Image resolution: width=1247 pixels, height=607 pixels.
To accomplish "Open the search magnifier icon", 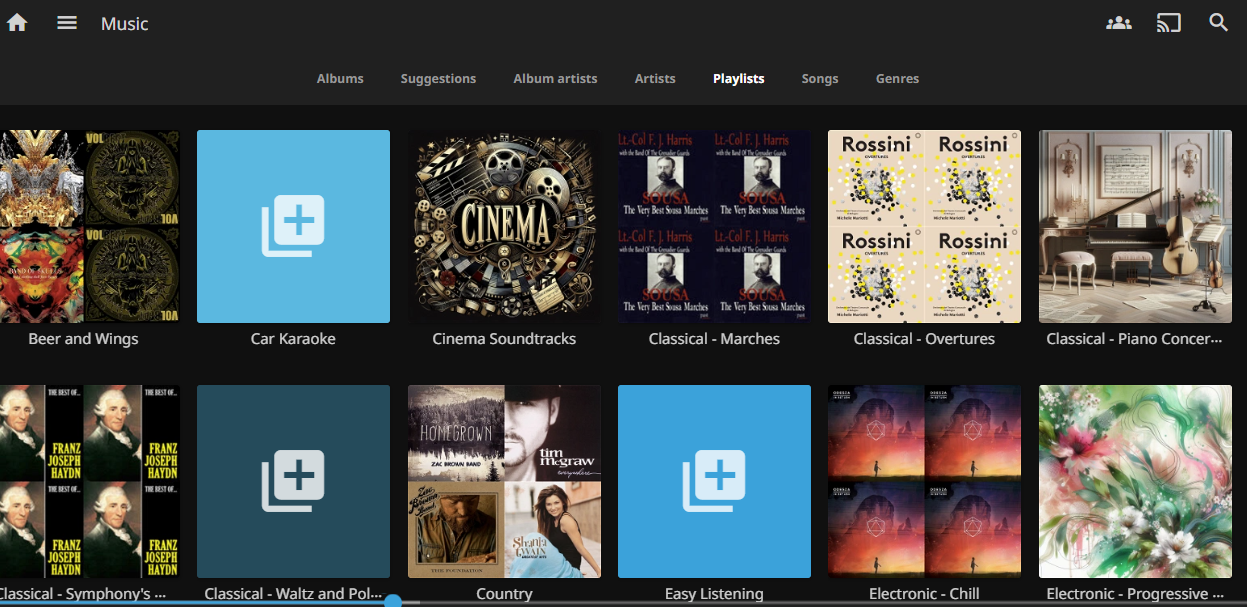I will point(1218,23).
